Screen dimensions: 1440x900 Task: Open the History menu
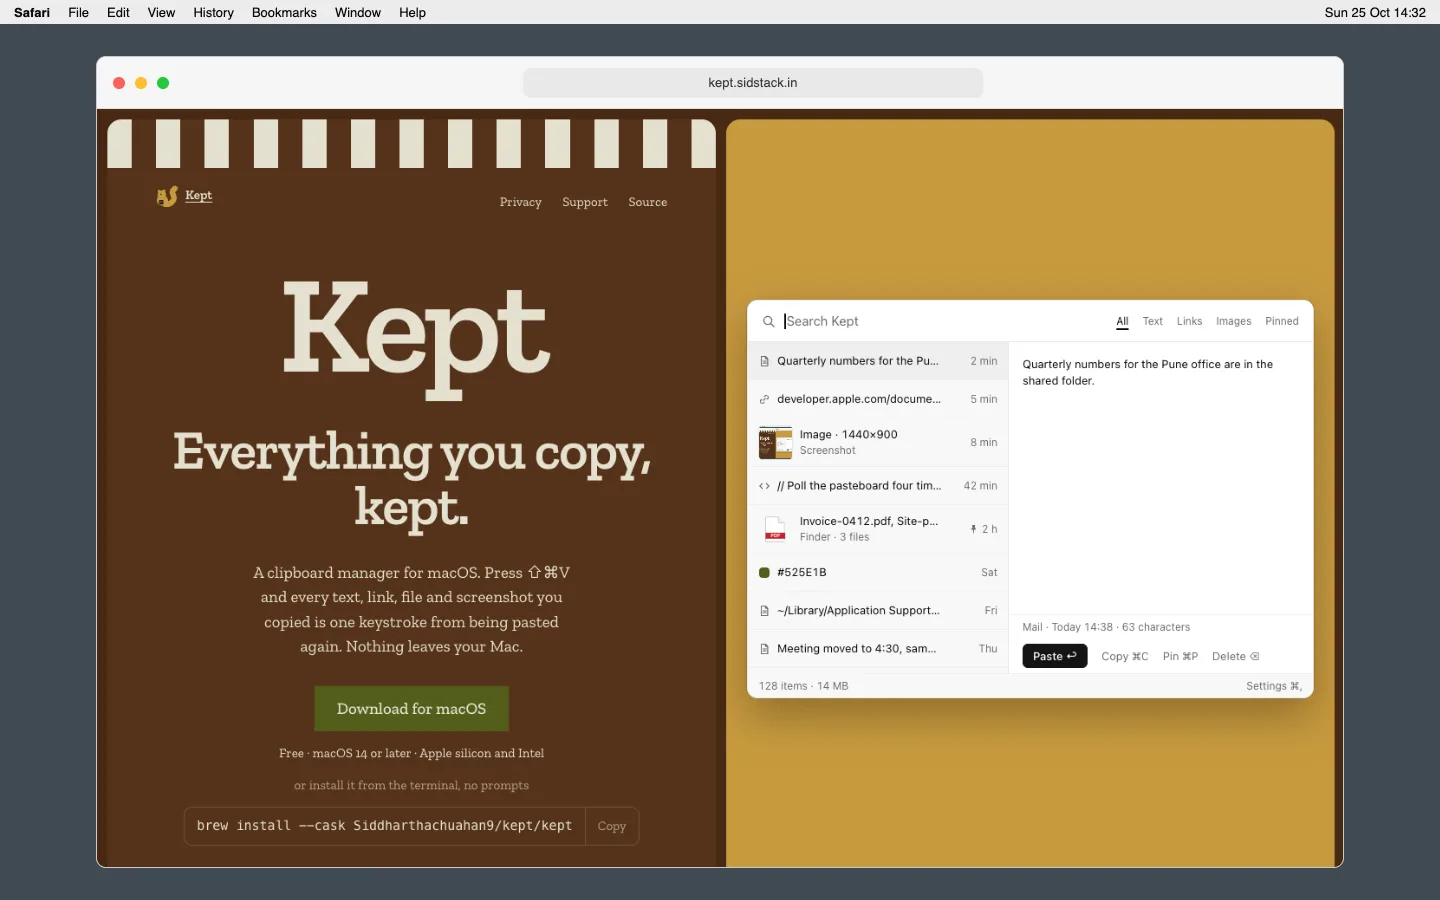point(213,13)
